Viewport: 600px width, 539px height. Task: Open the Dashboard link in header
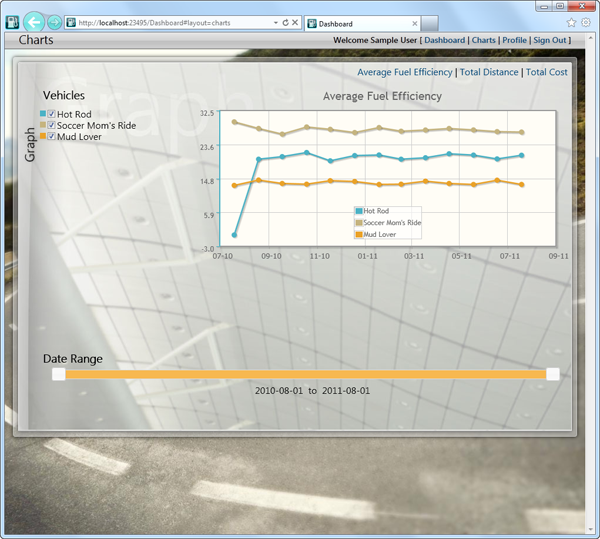pos(445,40)
